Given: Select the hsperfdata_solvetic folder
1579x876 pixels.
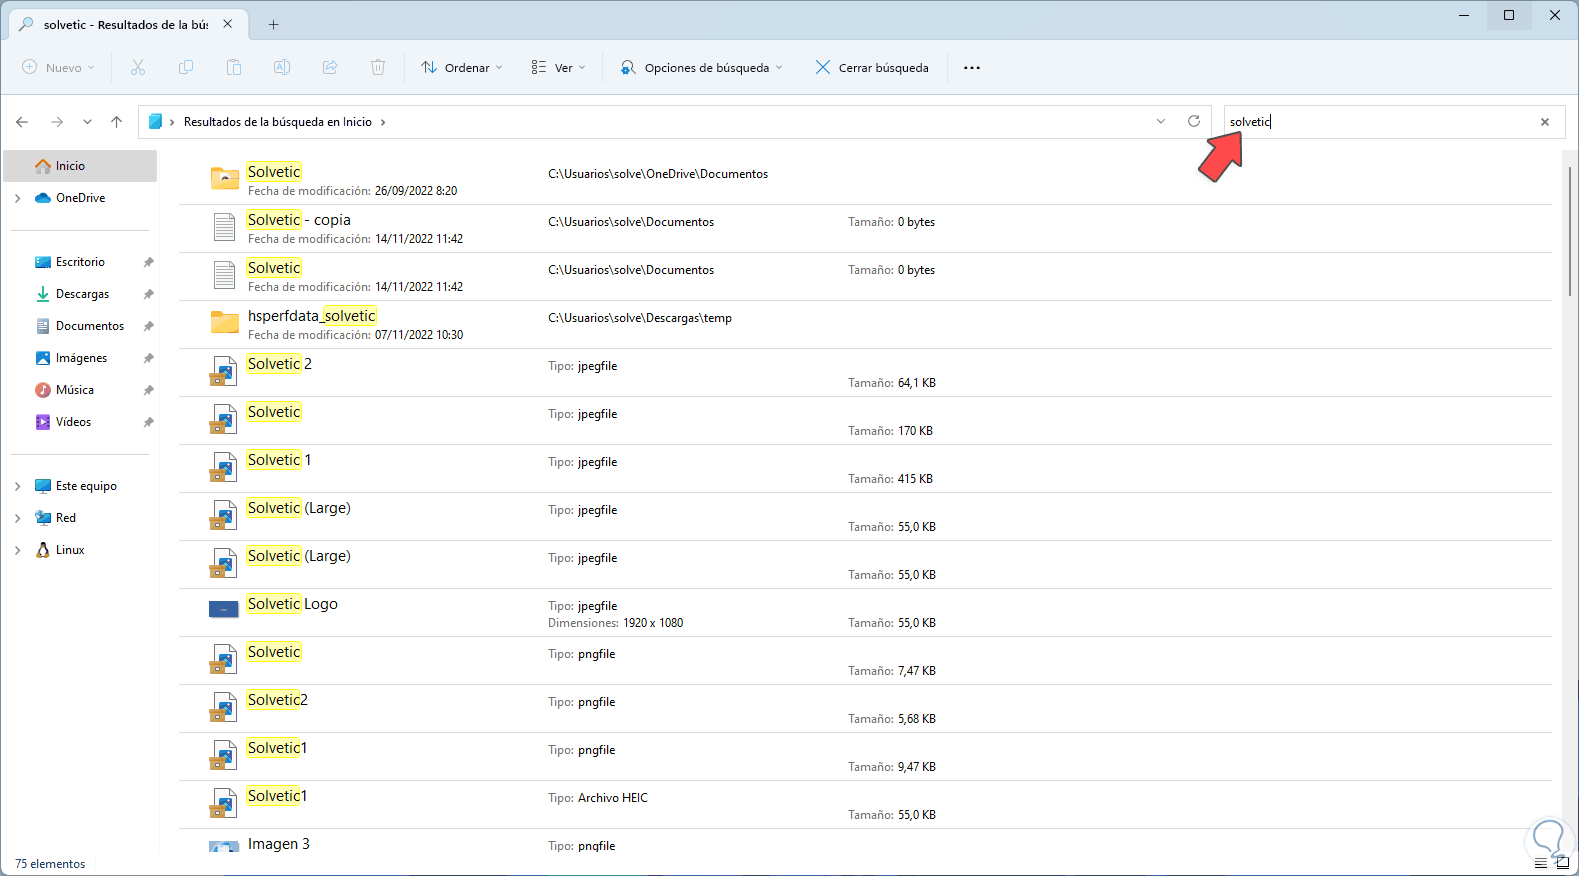Looking at the screenshot, I should click(865, 325).
